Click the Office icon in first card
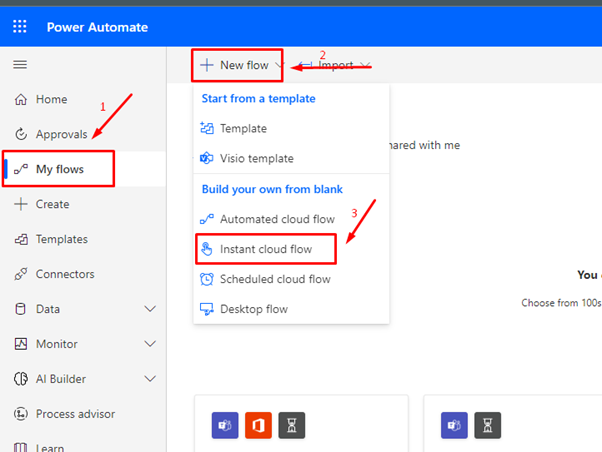Image resolution: width=602 pixels, height=452 pixels. click(258, 426)
